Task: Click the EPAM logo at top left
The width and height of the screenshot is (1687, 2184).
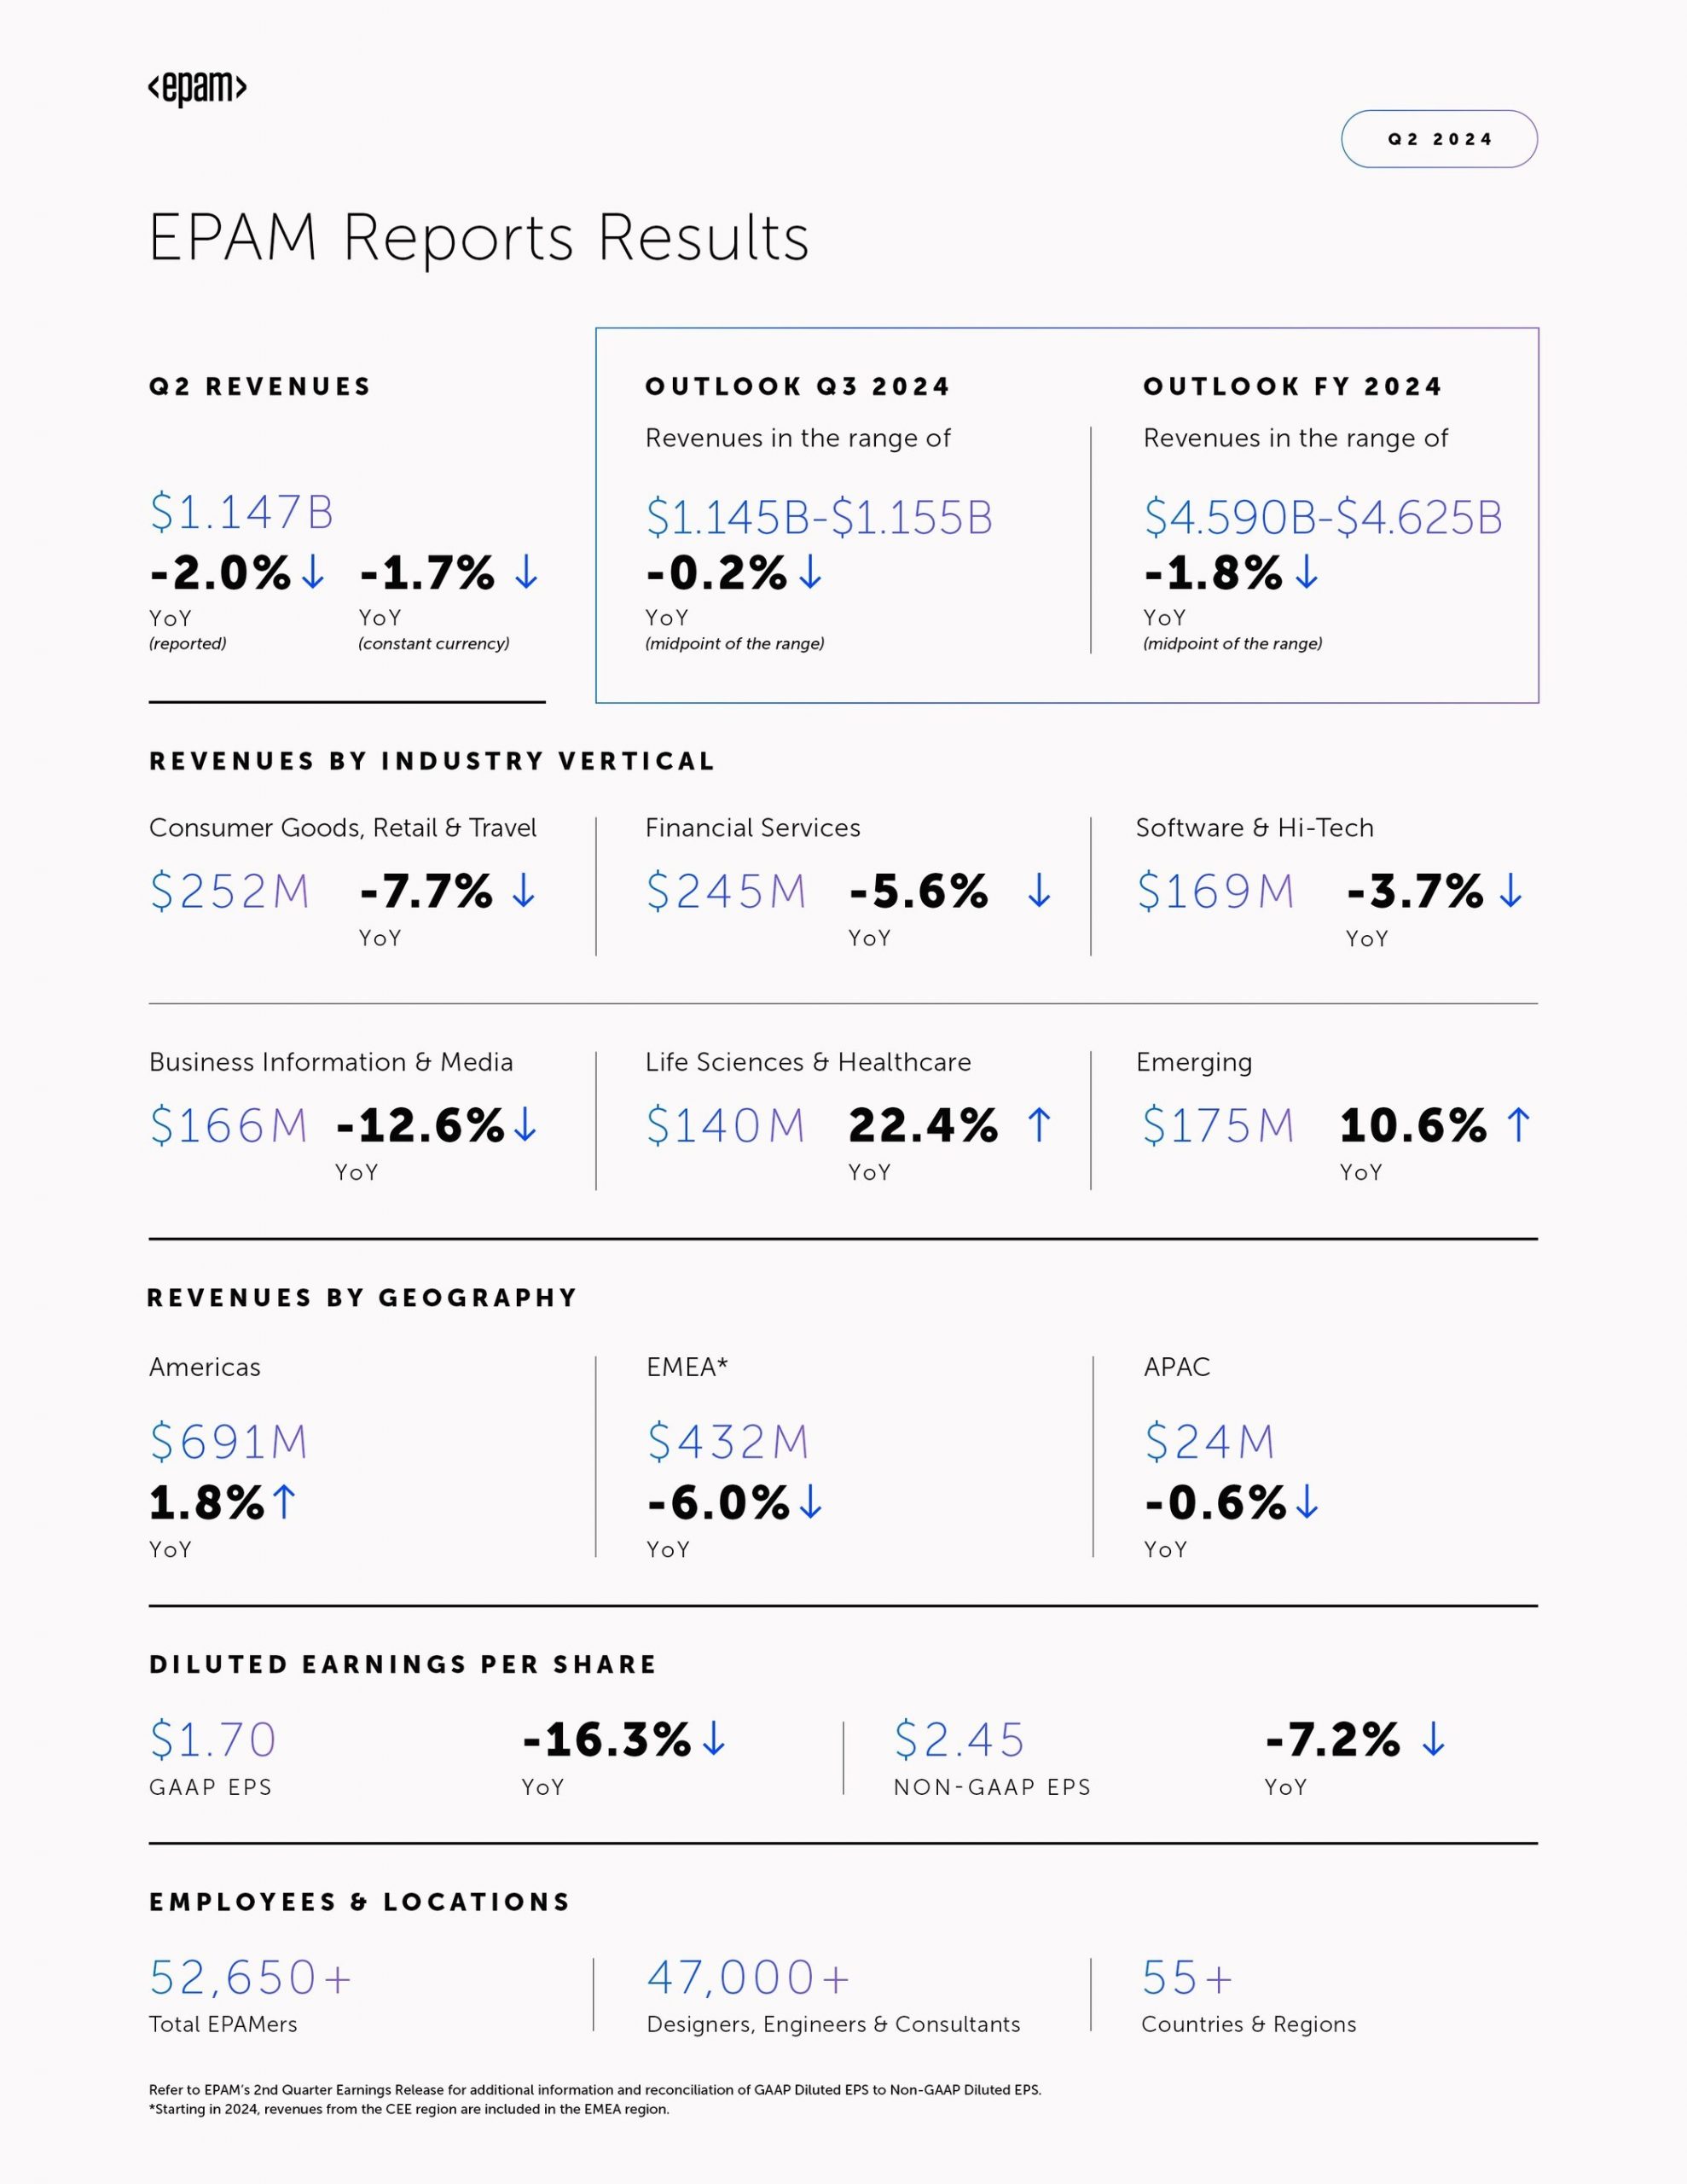Action: 197,89
